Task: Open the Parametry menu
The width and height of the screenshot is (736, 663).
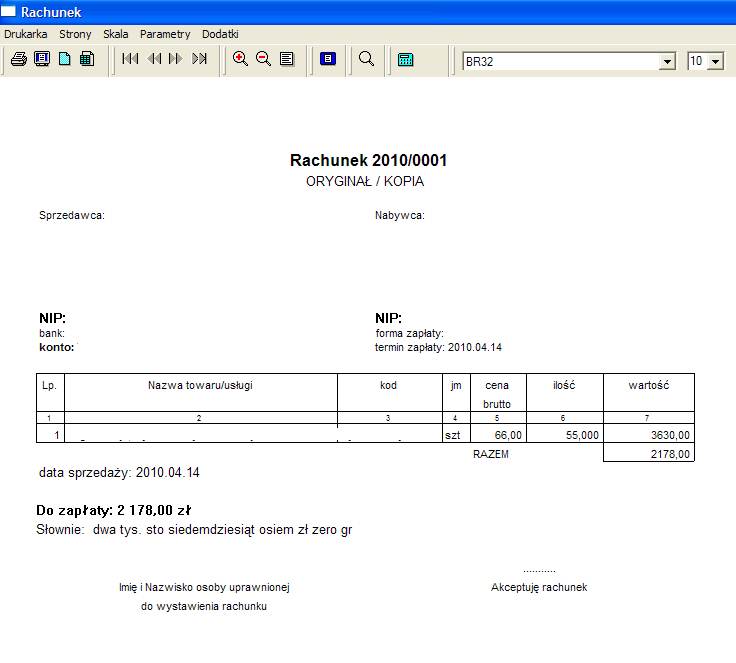Action: [165, 34]
